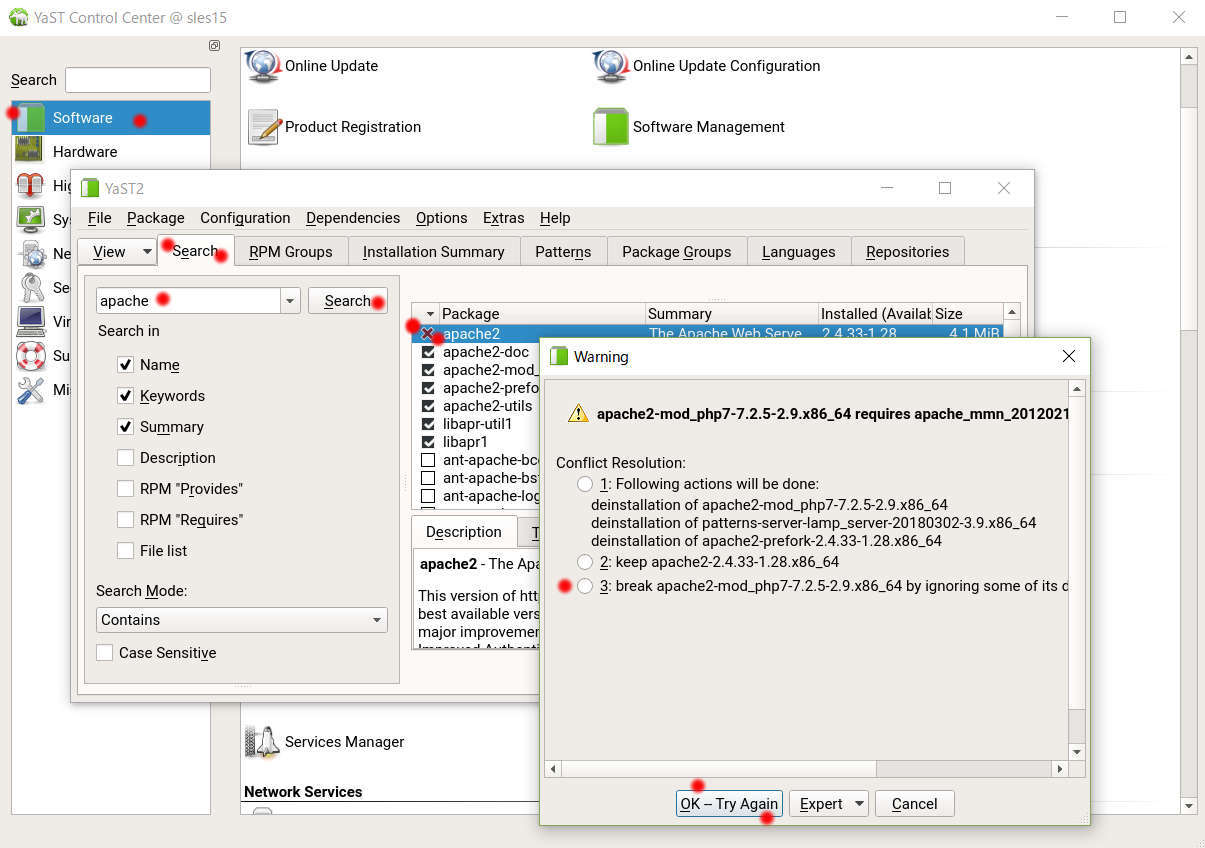Click Cancel in the Warning dialog
This screenshot has height=848, width=1205.
[914, 804]
